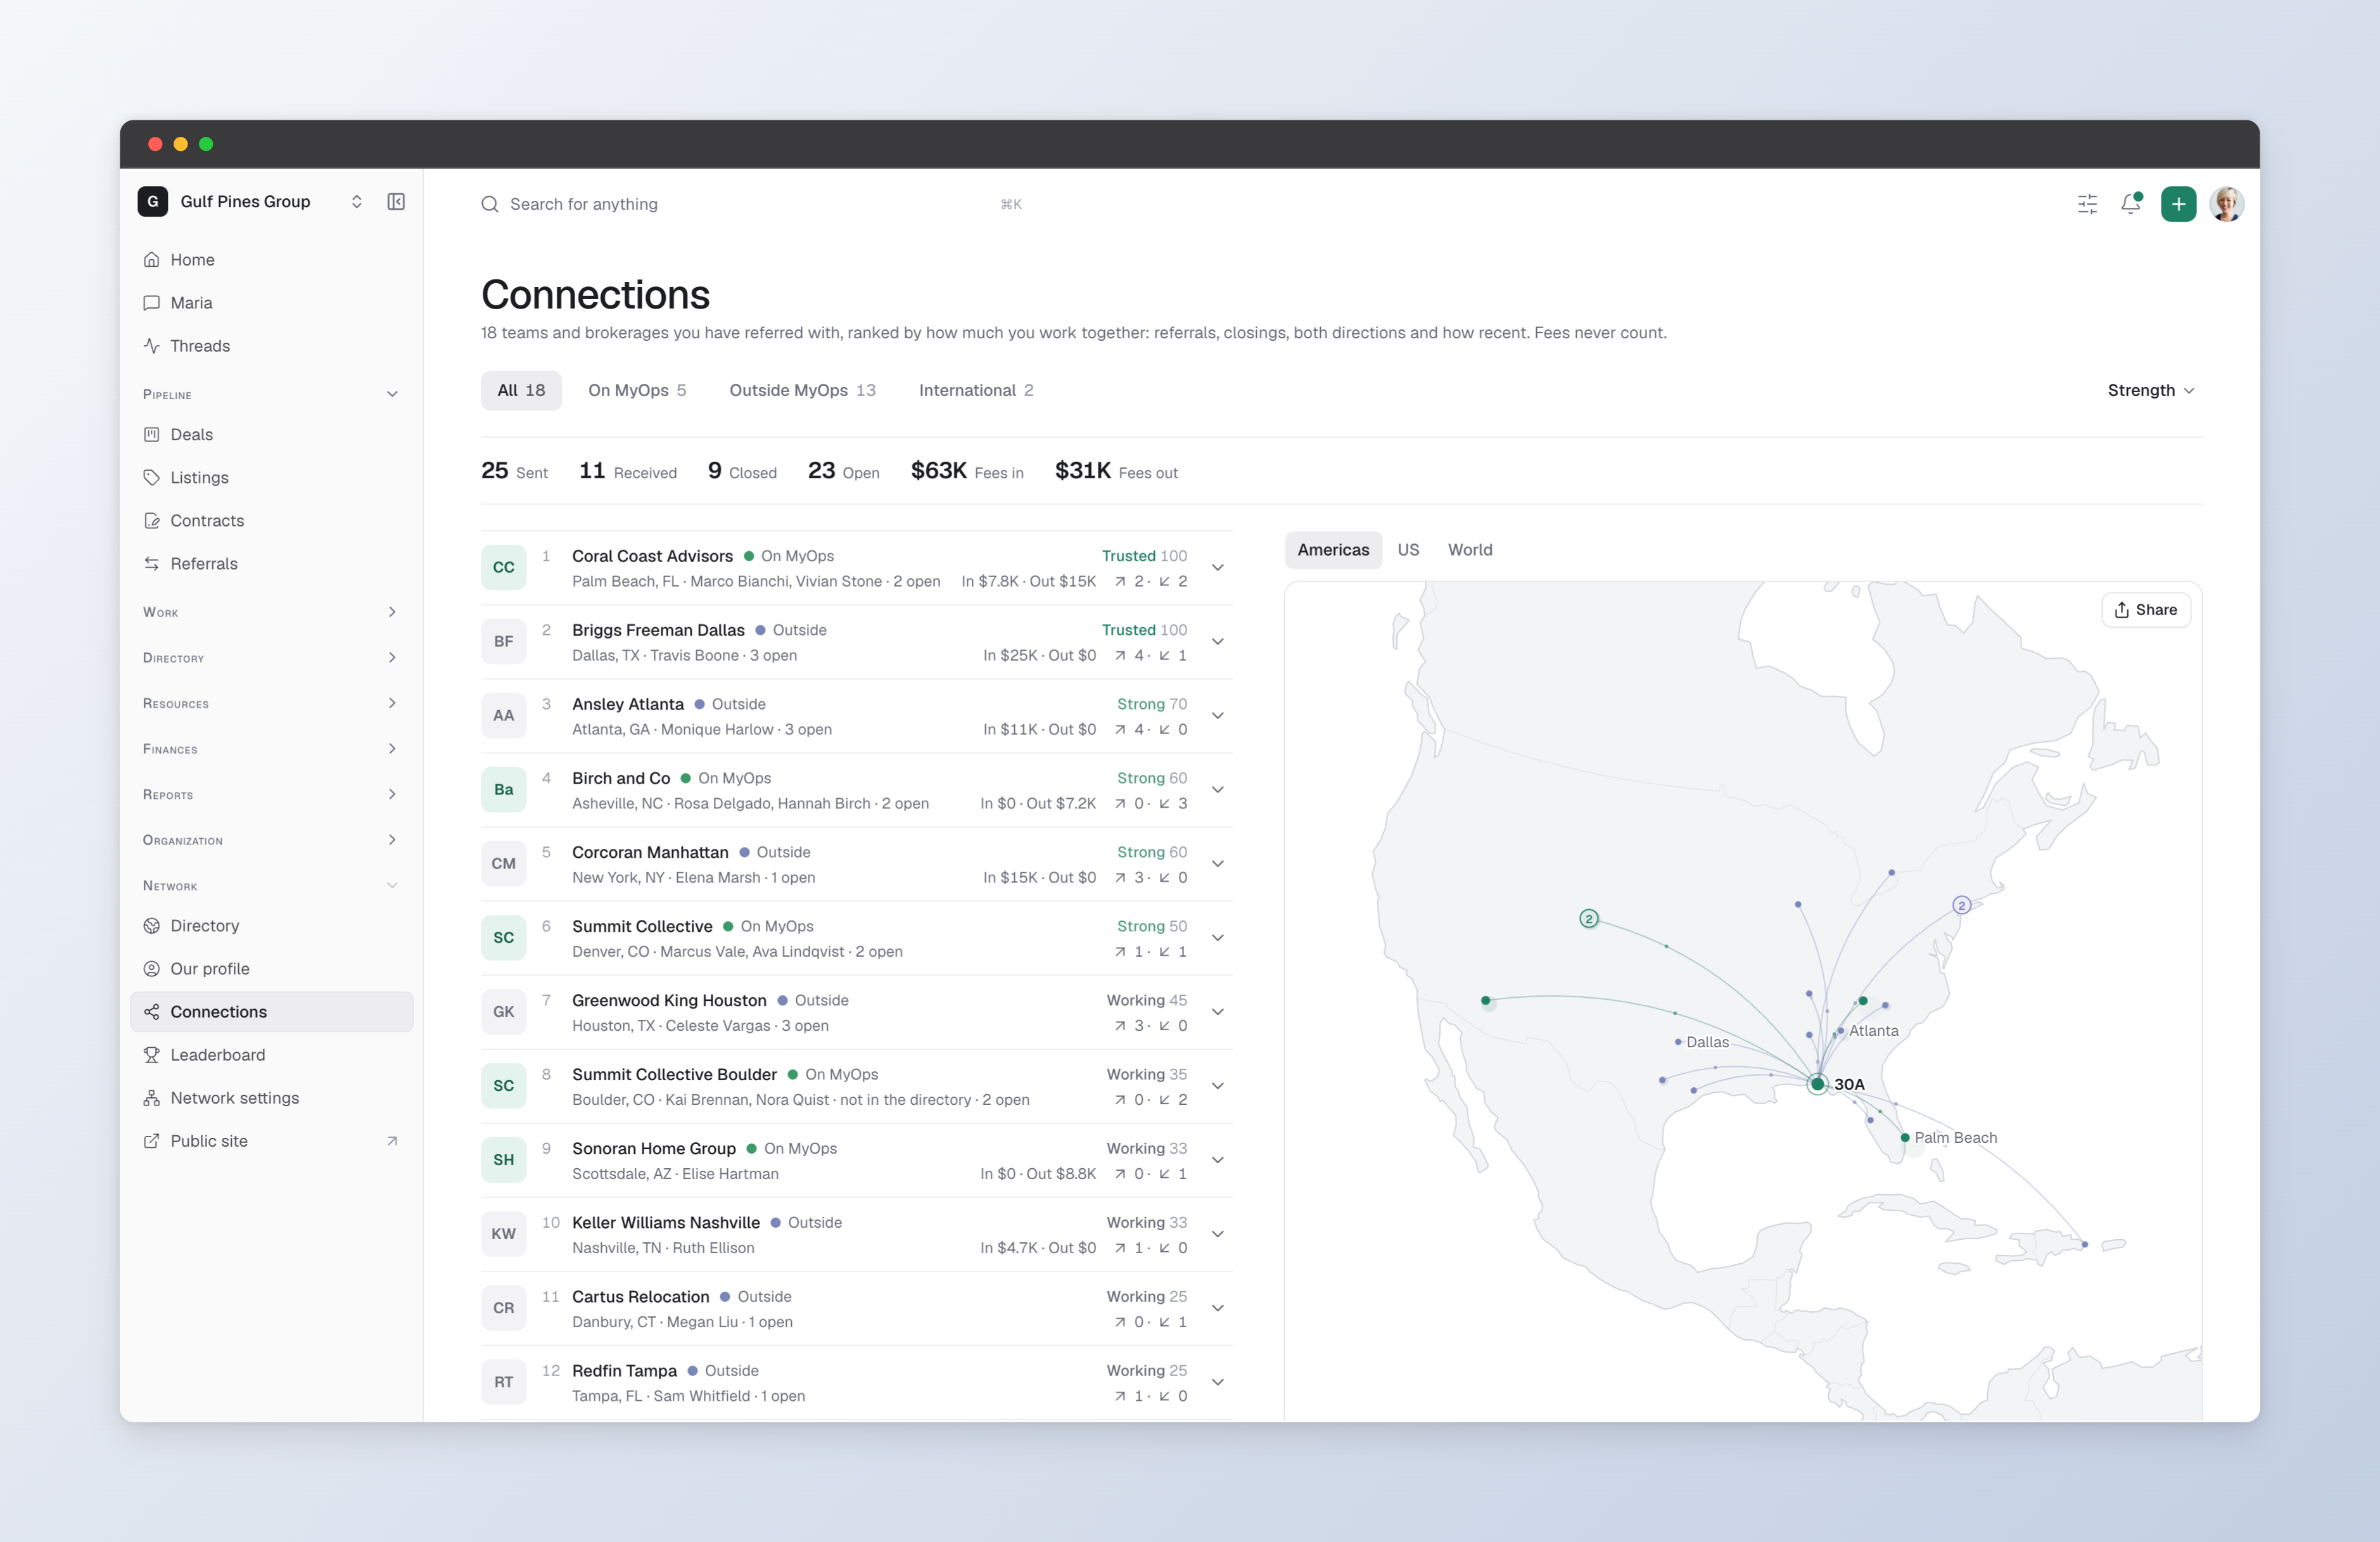Switch map to Americas view
This screenshot has height=1542, width=2380.
point(1333,550)
